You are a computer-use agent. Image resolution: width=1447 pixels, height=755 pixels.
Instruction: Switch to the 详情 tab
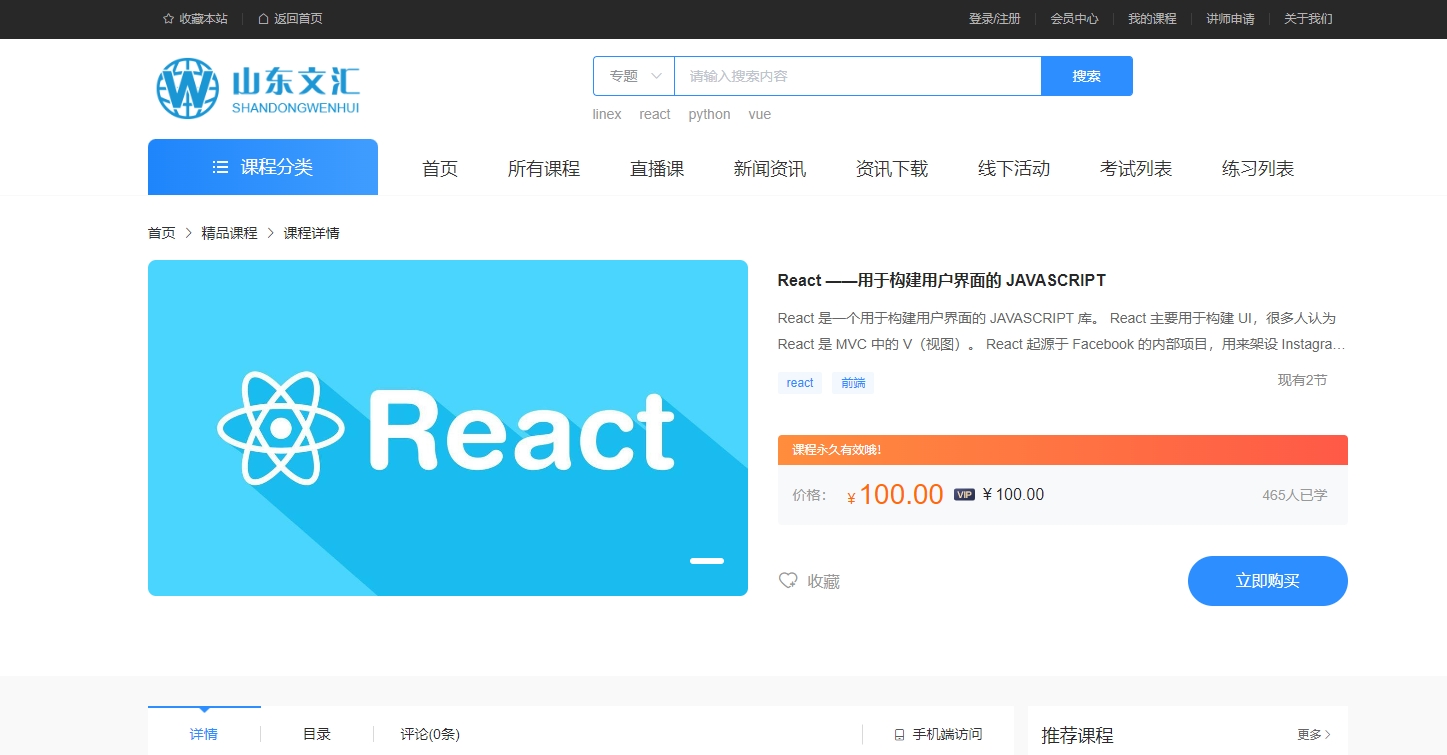point(204,734)
